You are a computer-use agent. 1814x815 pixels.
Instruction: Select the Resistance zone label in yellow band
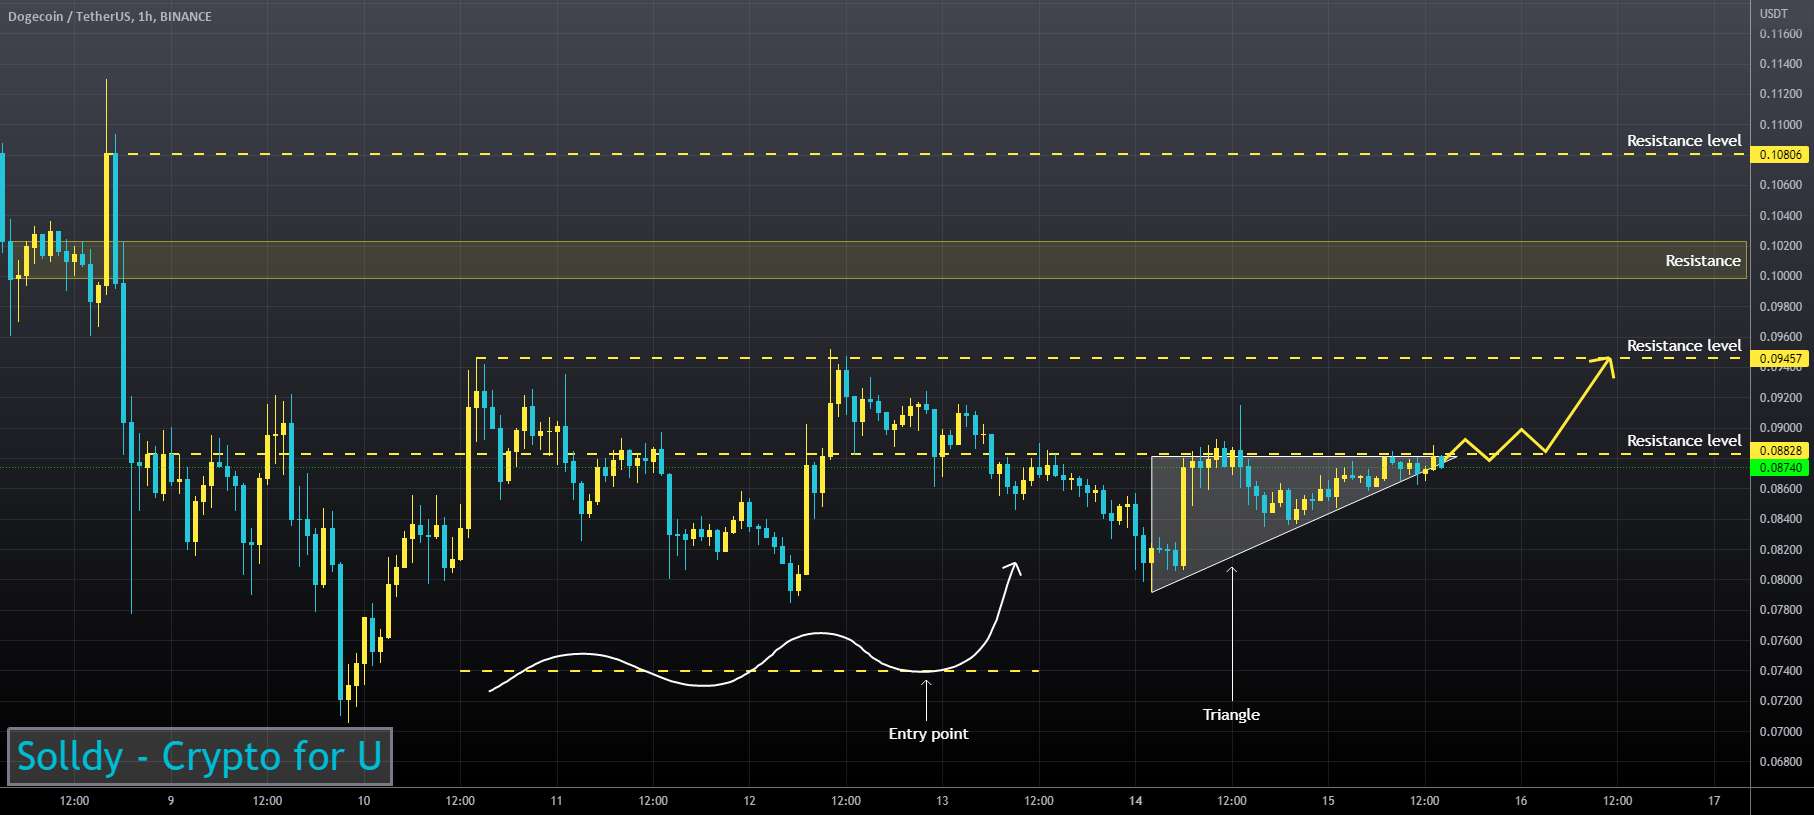click(x=1702, y=261)
